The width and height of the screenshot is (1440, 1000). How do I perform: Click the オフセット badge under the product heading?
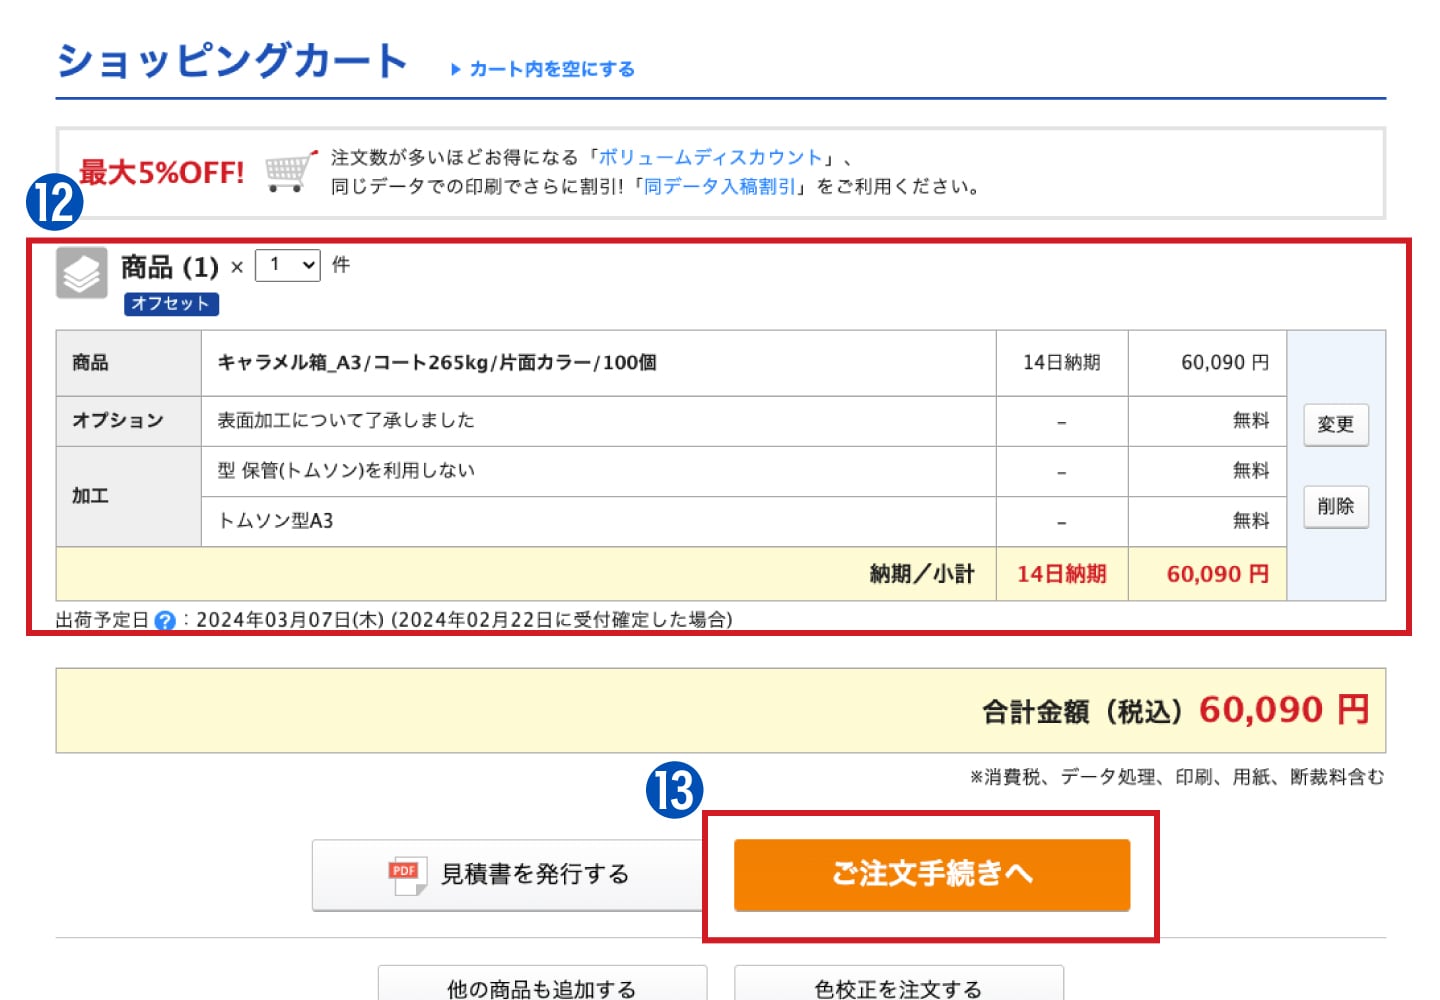coord(171,304)
